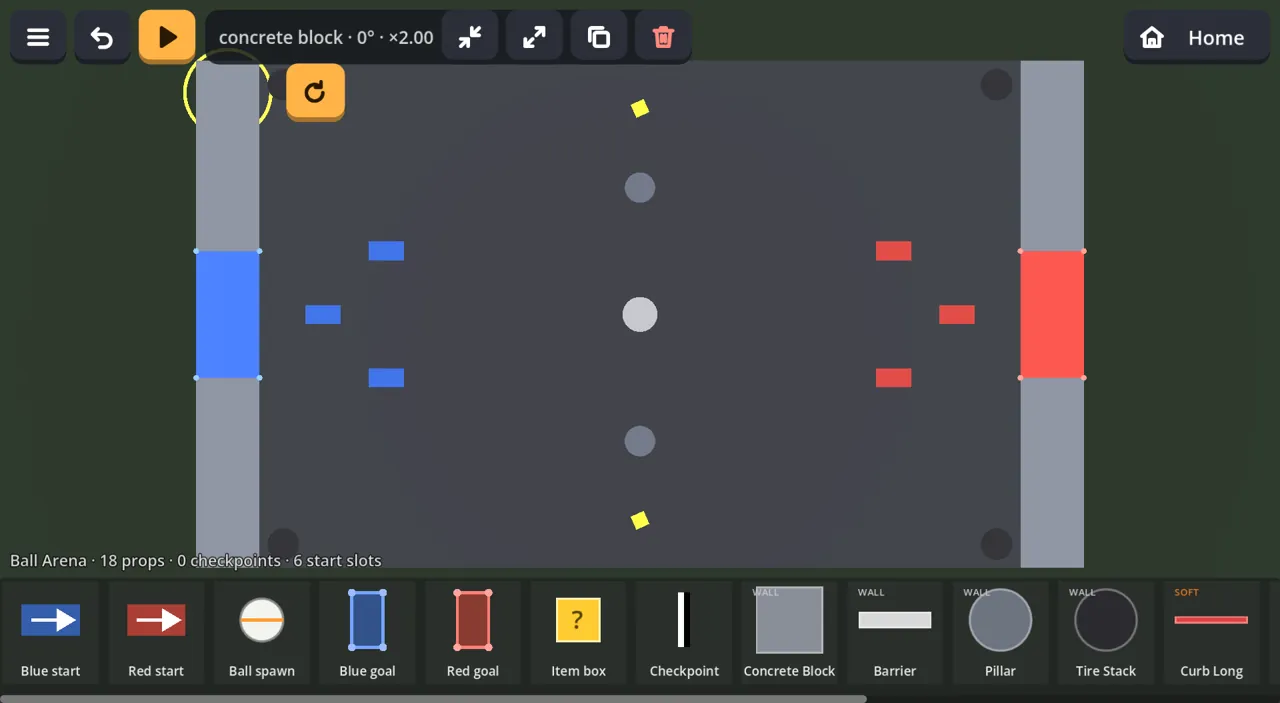Select the top blue start slot
This screenshot has height=703, width=1280.
pyautogui.click(x=386, y=251)
